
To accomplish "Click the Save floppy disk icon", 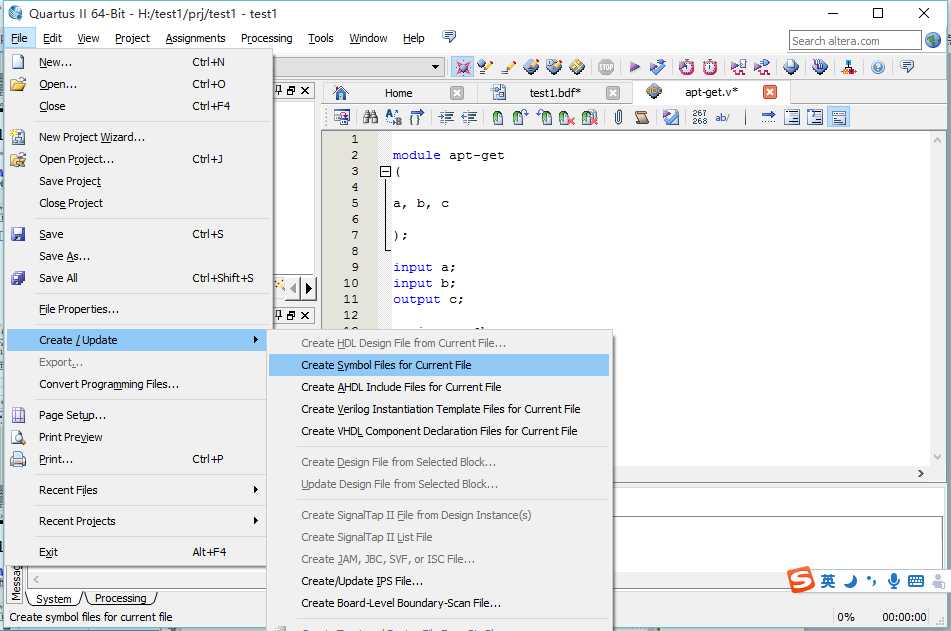I will [x=18, y=234].
